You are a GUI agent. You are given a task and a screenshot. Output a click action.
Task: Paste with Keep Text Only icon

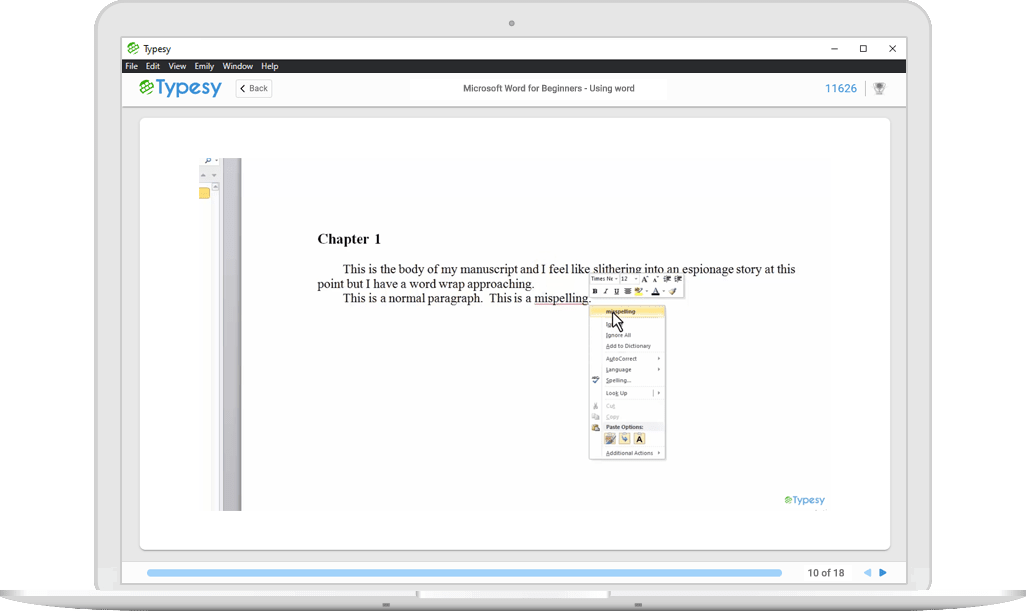[639, 439]
